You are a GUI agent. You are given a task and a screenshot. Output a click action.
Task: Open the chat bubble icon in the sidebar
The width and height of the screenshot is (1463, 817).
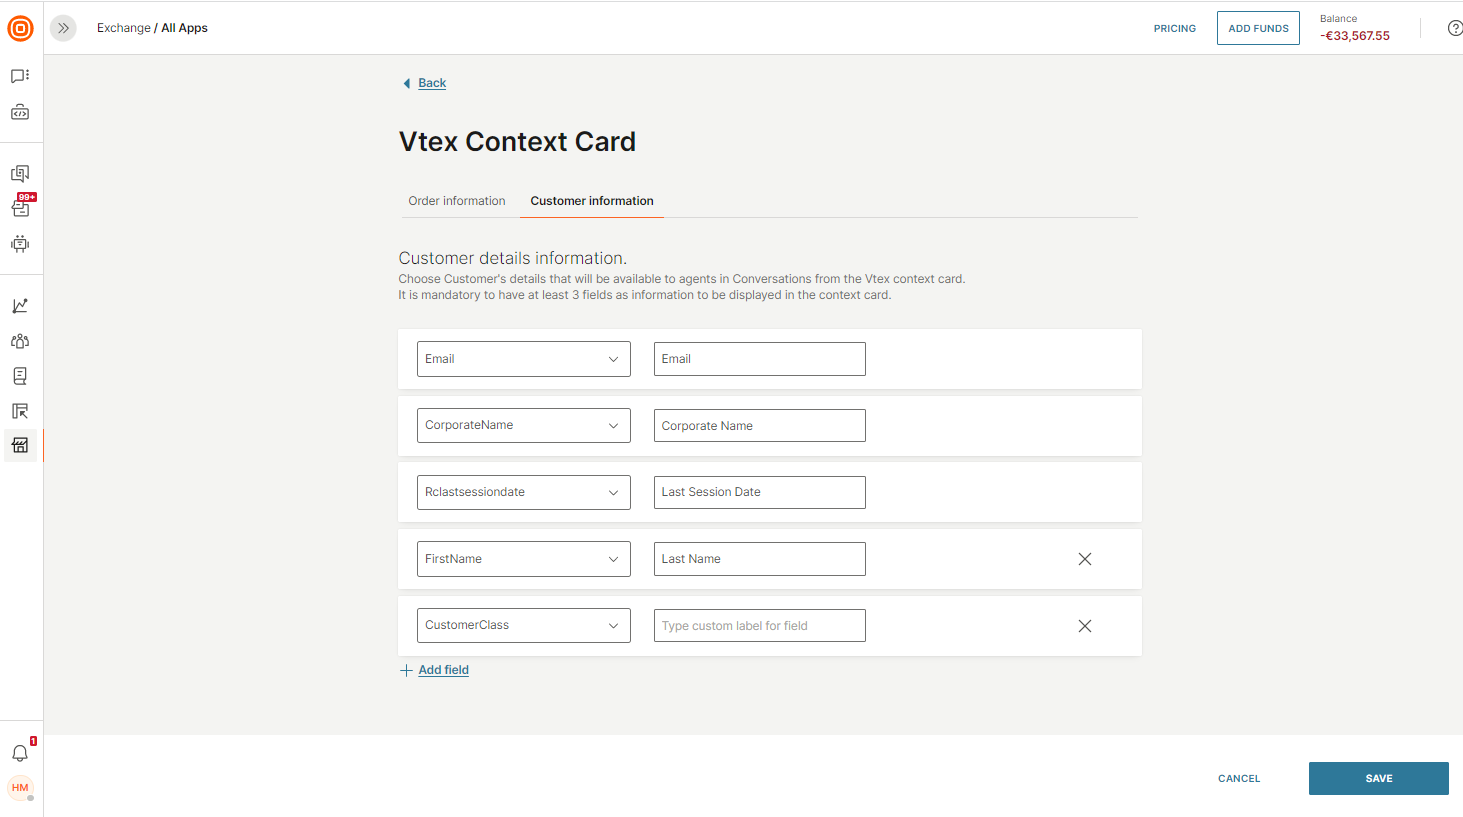click(20, 76)
